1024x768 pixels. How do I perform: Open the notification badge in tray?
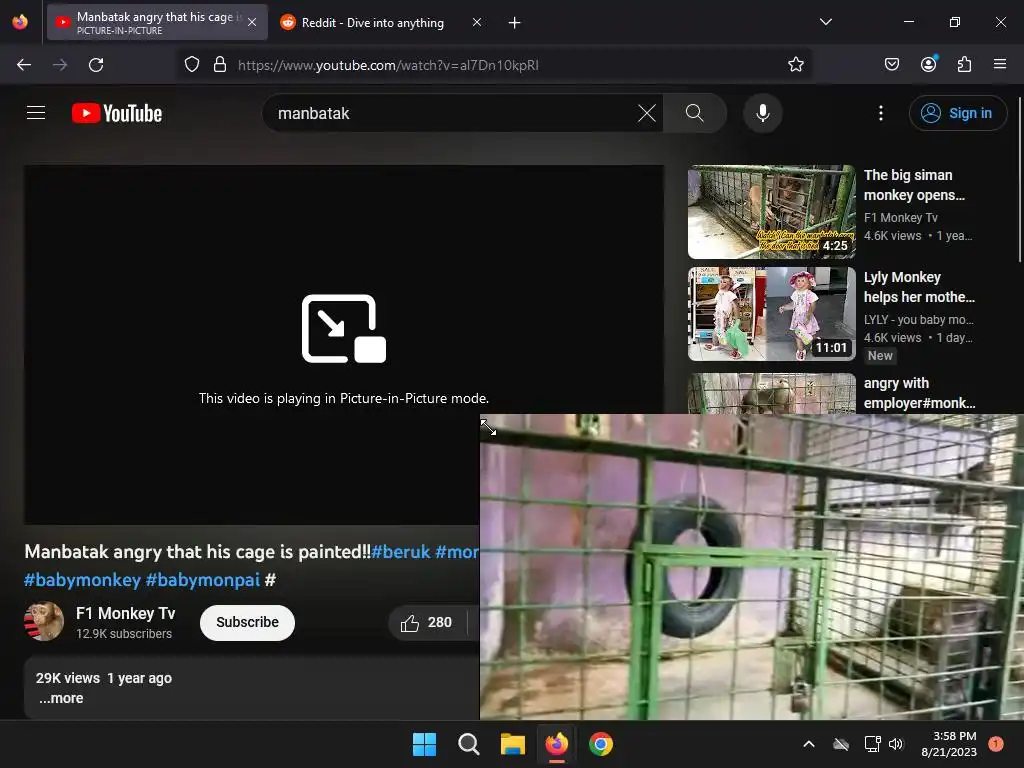tap(996, 744)
